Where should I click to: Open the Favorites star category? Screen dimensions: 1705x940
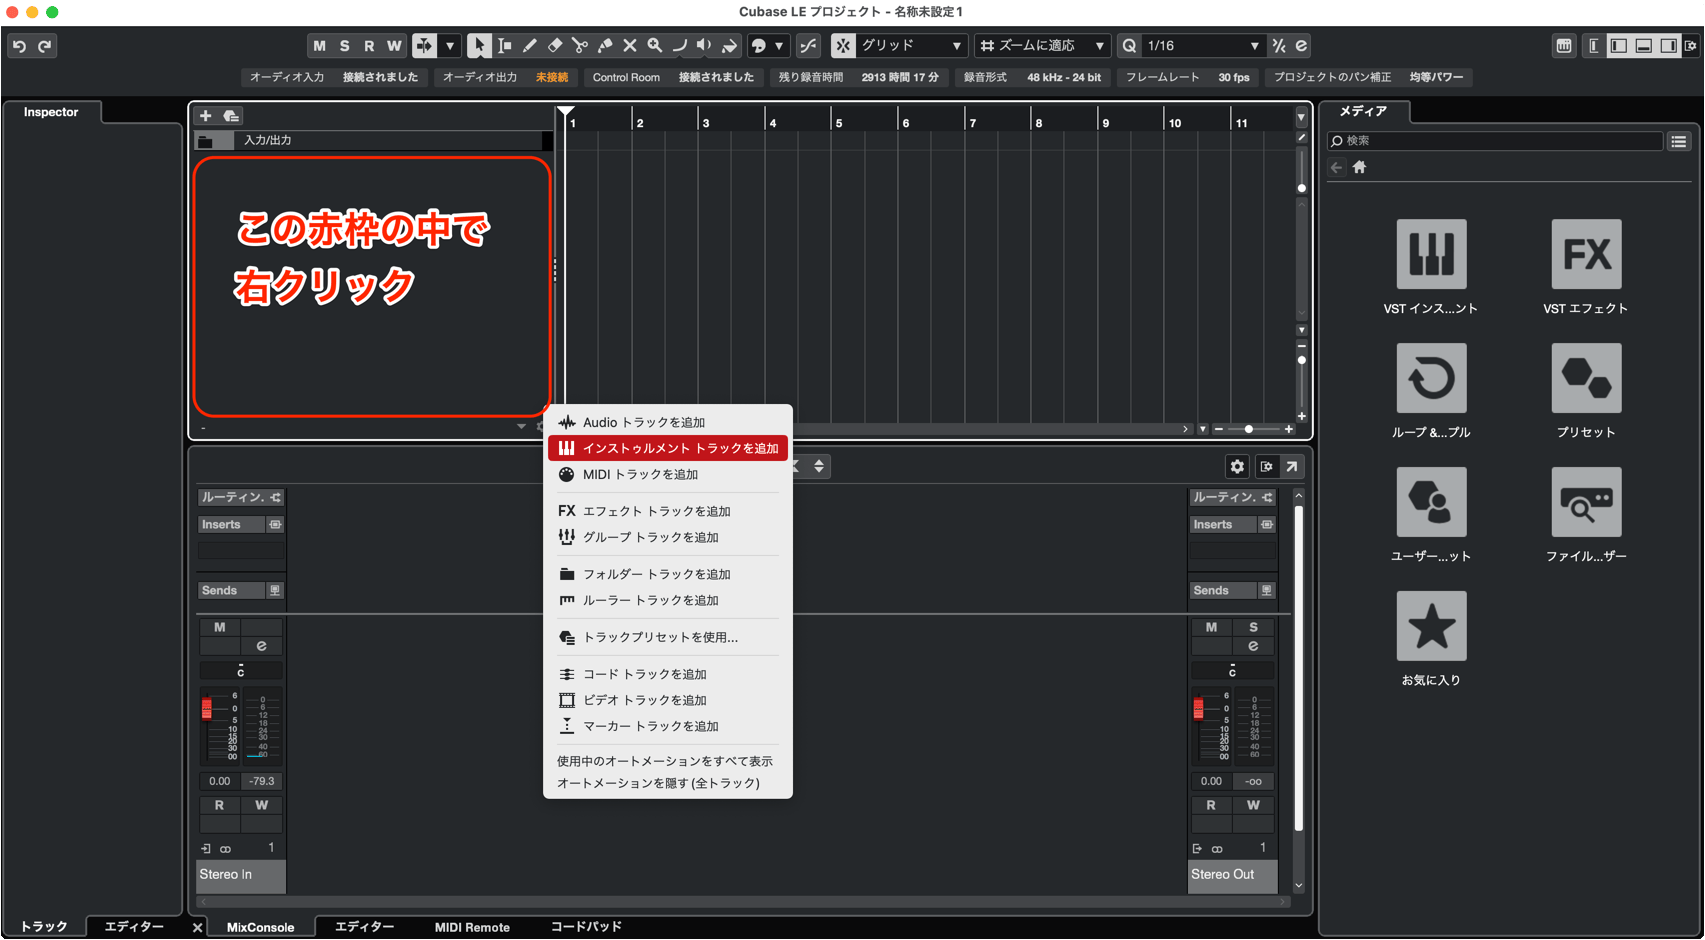point(1430,626)
